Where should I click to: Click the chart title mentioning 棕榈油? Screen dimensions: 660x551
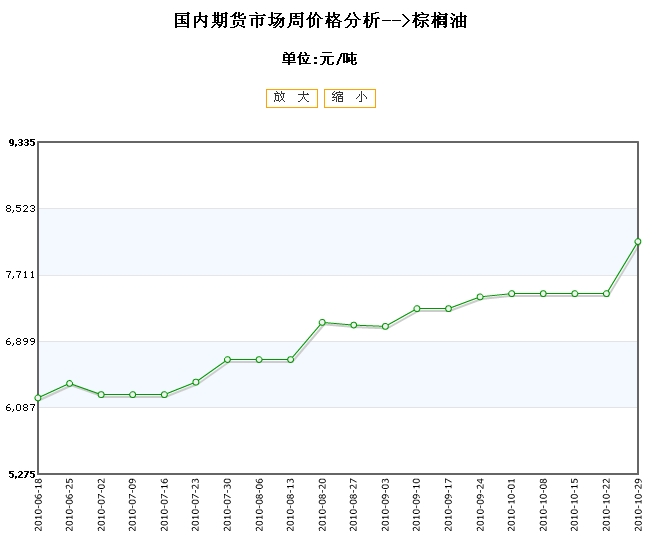tap(320, 21)
